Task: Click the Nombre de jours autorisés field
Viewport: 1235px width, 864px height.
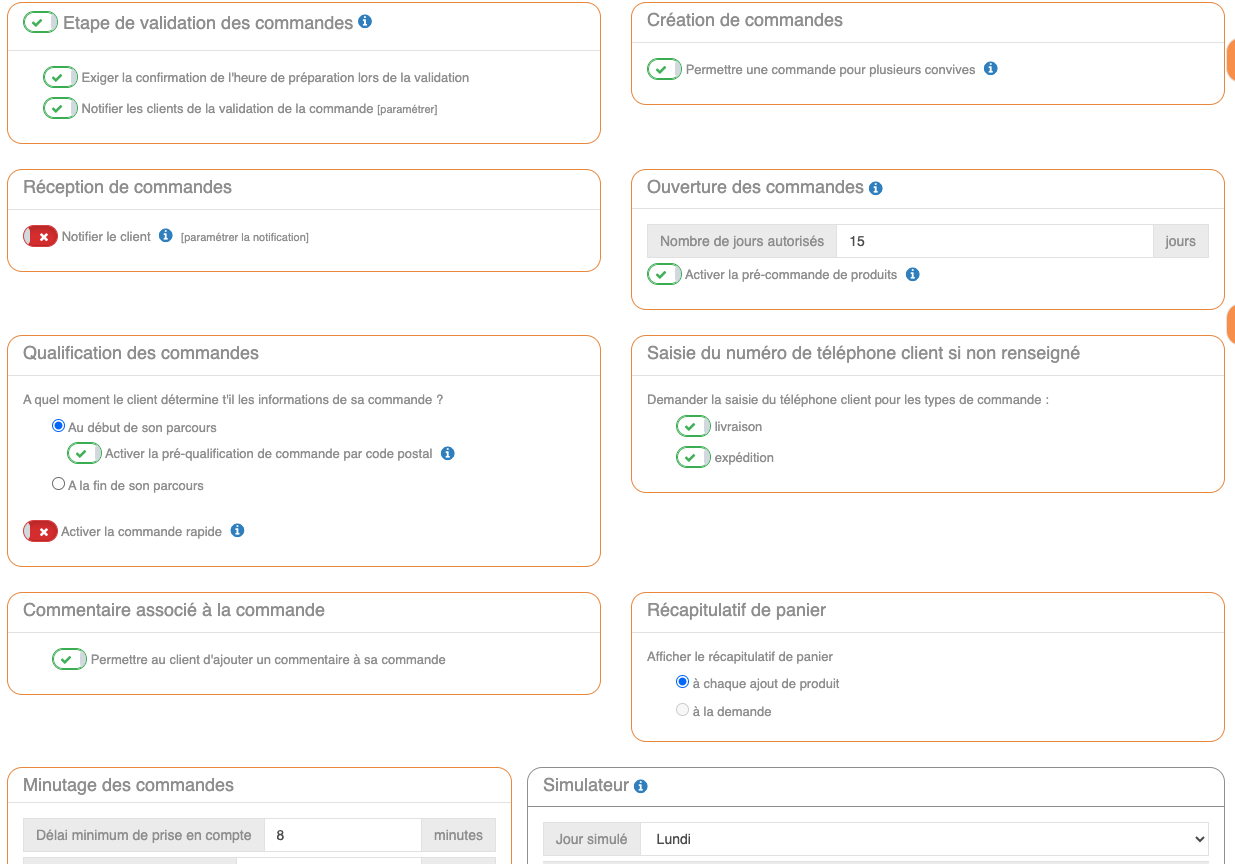Action: (x=993, y=241)
